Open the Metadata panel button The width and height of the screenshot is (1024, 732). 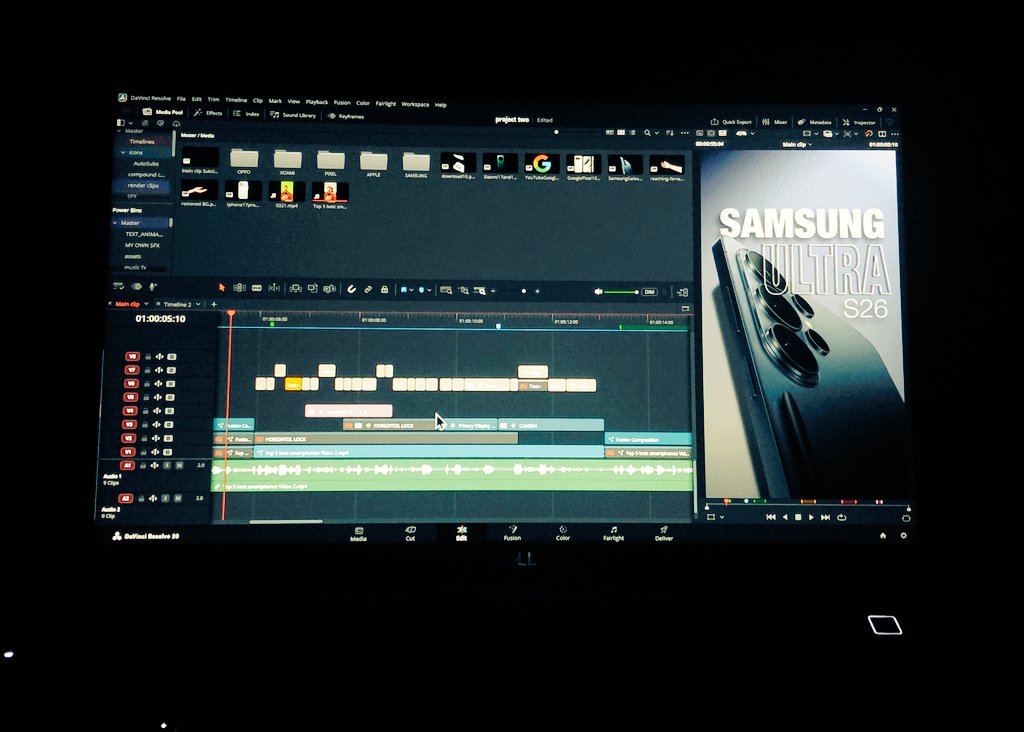[814, 122]
